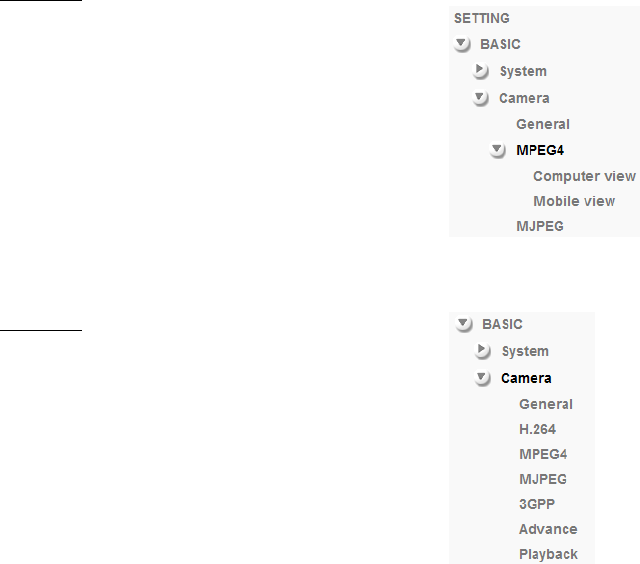Open the Mobile view settings

tap(574, 201)
